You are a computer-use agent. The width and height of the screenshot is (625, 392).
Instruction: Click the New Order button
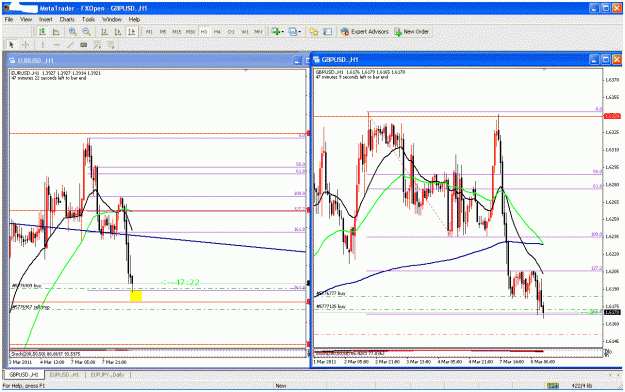(x=411, y=32)
